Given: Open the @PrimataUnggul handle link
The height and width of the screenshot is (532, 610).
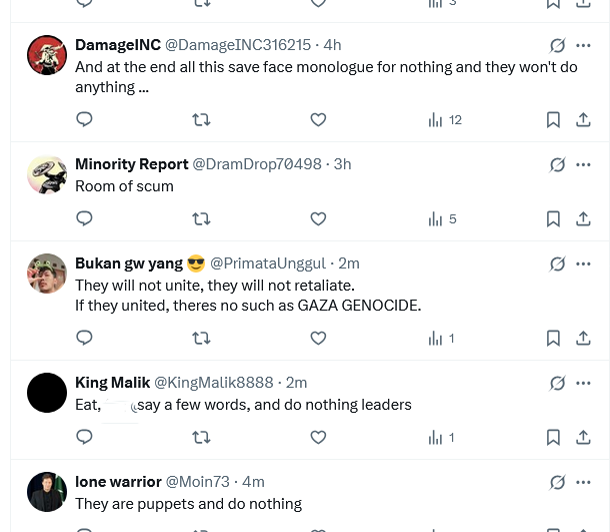Looking at the screenshot, I should (x=267, y=264).
